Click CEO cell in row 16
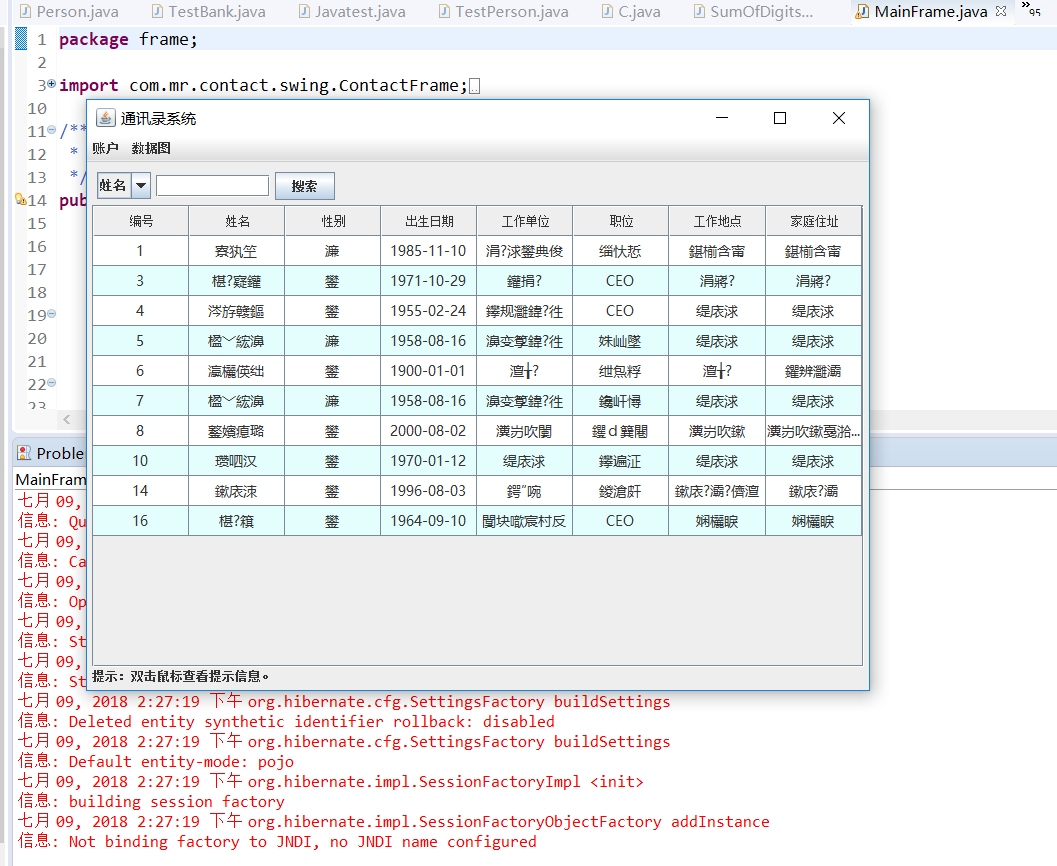 click(620, 521)
